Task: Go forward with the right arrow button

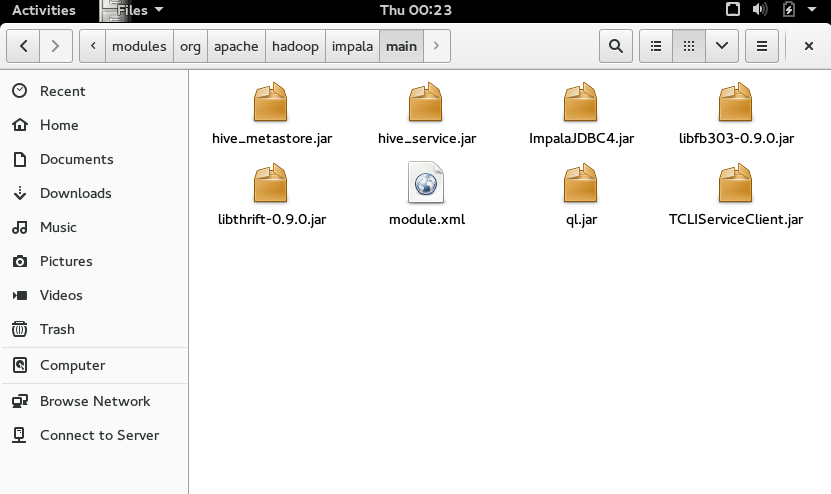Action: click(55, 46)
